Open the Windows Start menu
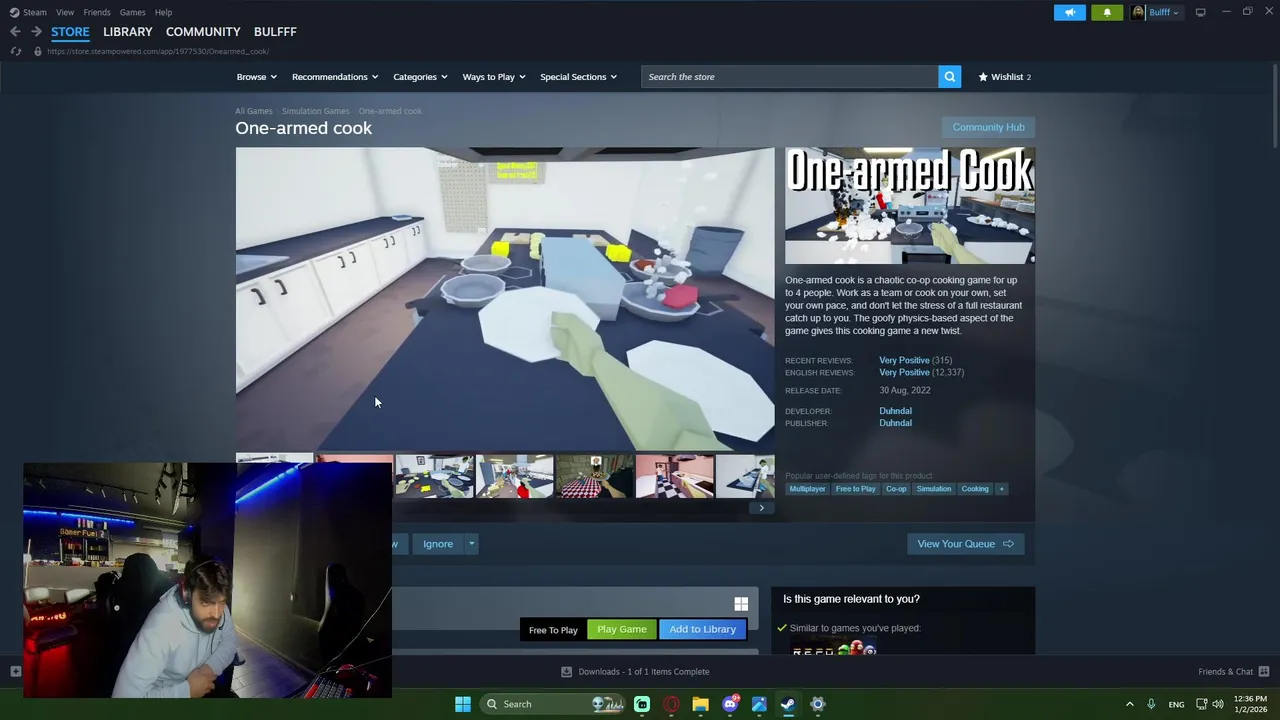1280x720 pixels. coord(462,704)
